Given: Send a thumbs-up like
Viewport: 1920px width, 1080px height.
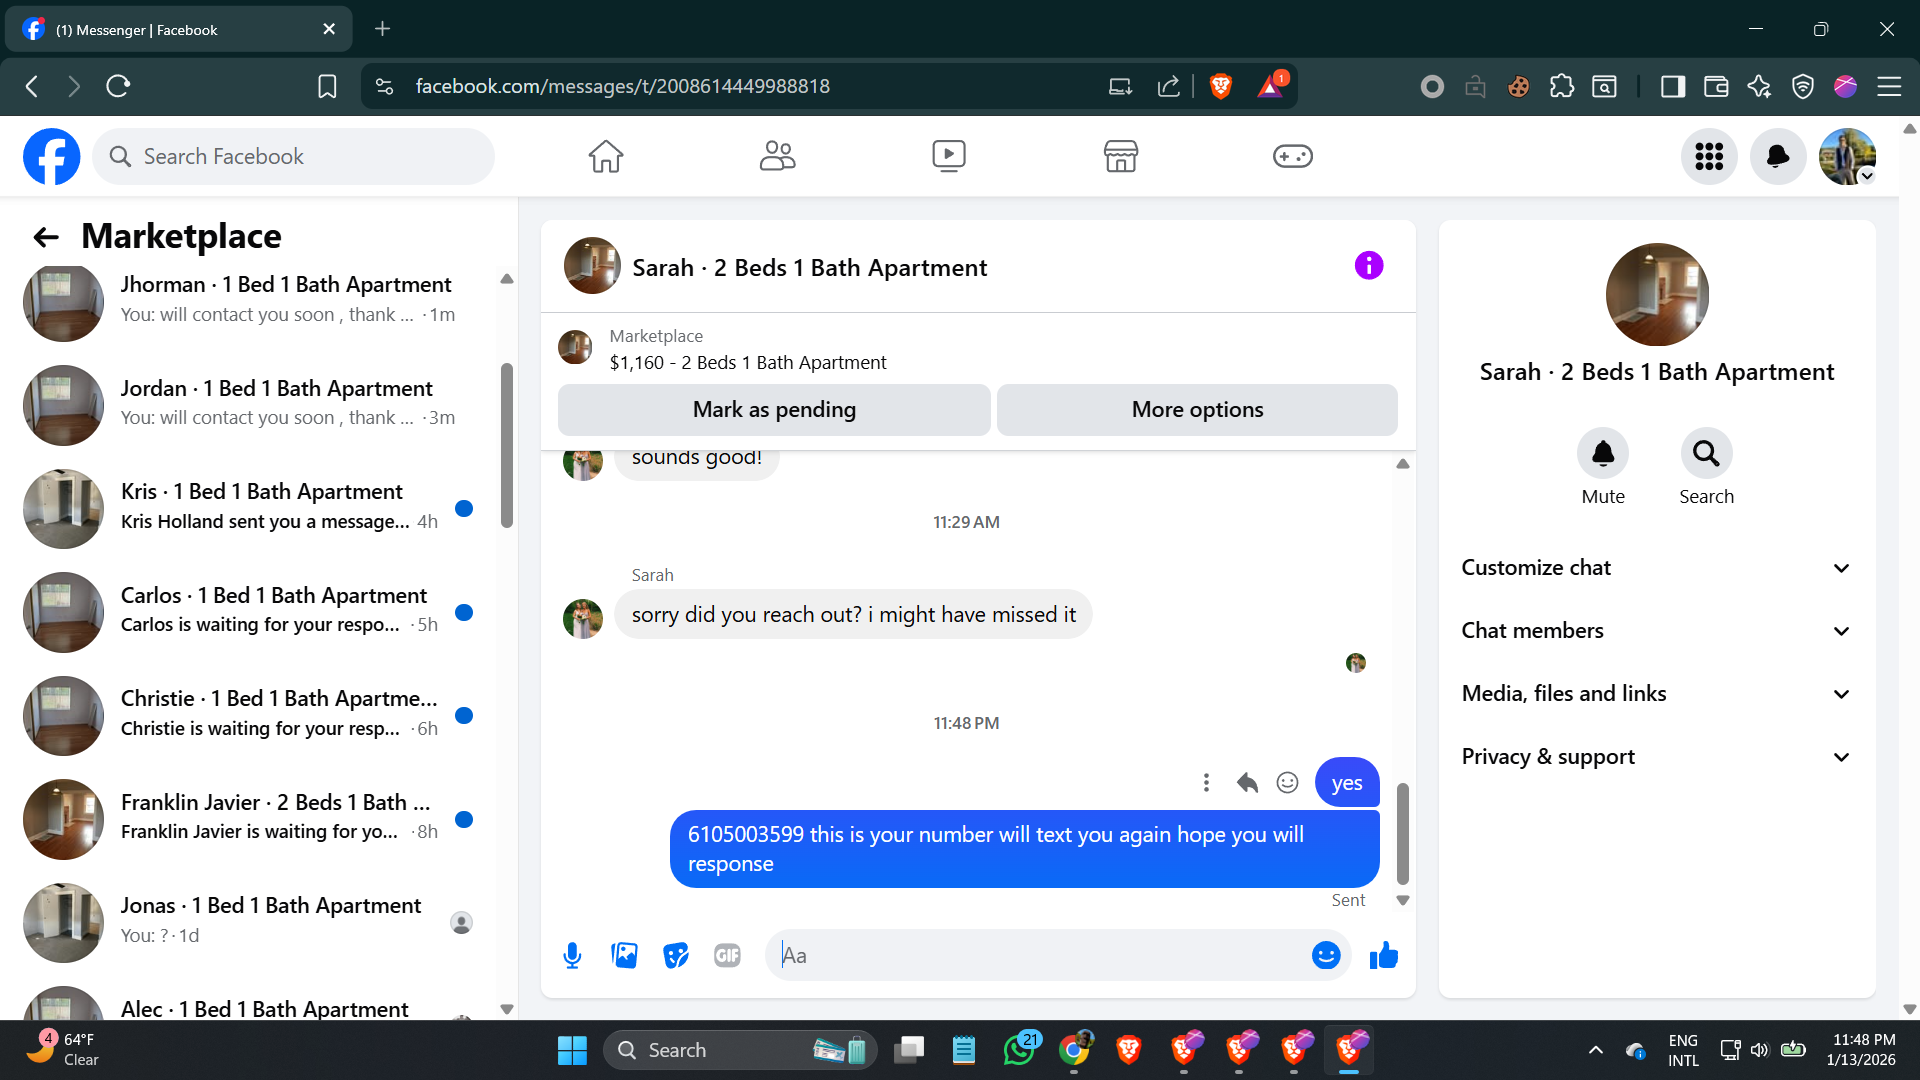Looking at the screenshot, I should point(1384,956).
